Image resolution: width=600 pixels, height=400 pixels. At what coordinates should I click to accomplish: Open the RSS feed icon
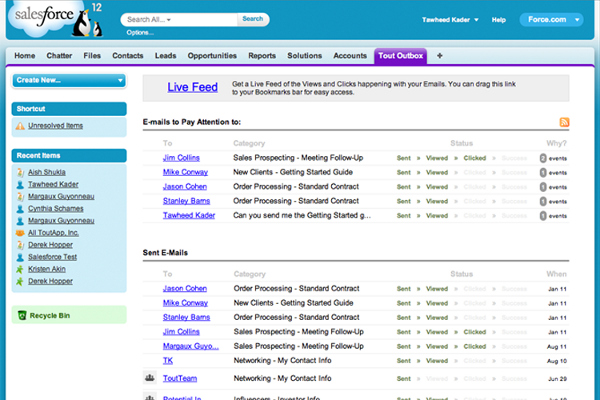[x=564, y=122]
